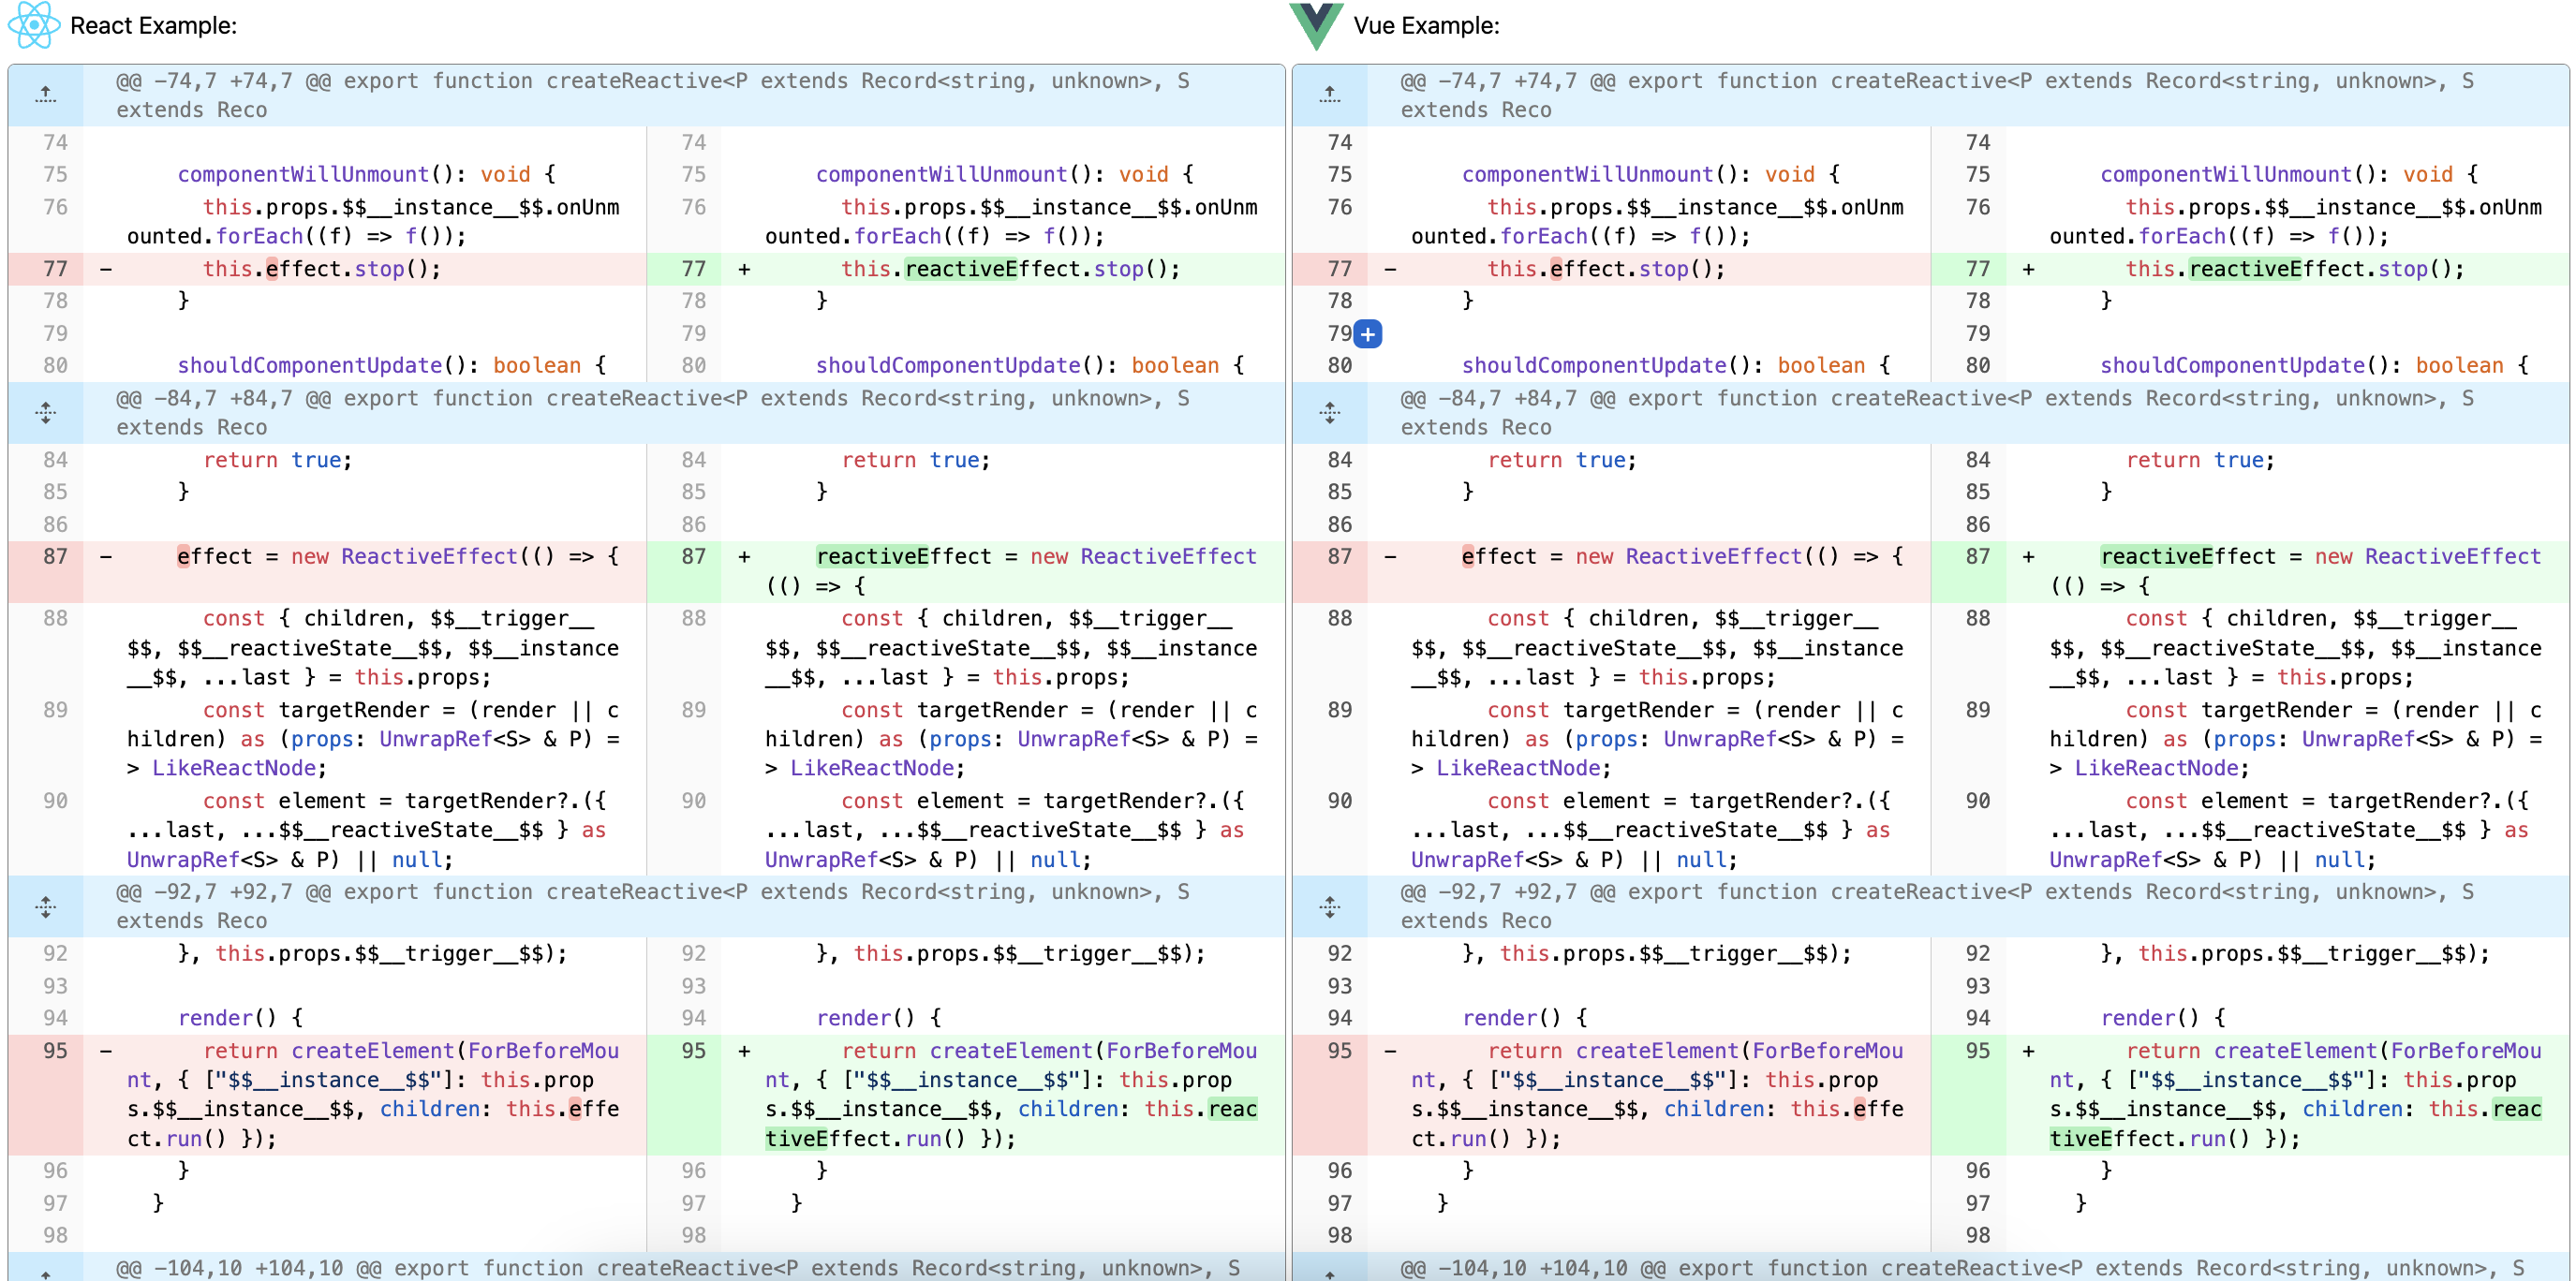The image size is (2576, 1281).
Task: Expand hidden lines at Vue -92,7 hunk
Action: (x=1329, y=906)
